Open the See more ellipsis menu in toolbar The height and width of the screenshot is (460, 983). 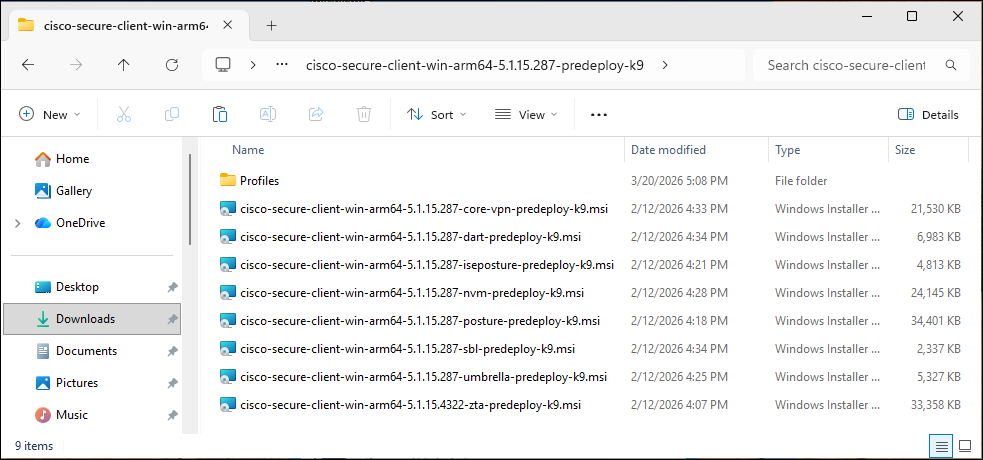(x=599, y=115)
